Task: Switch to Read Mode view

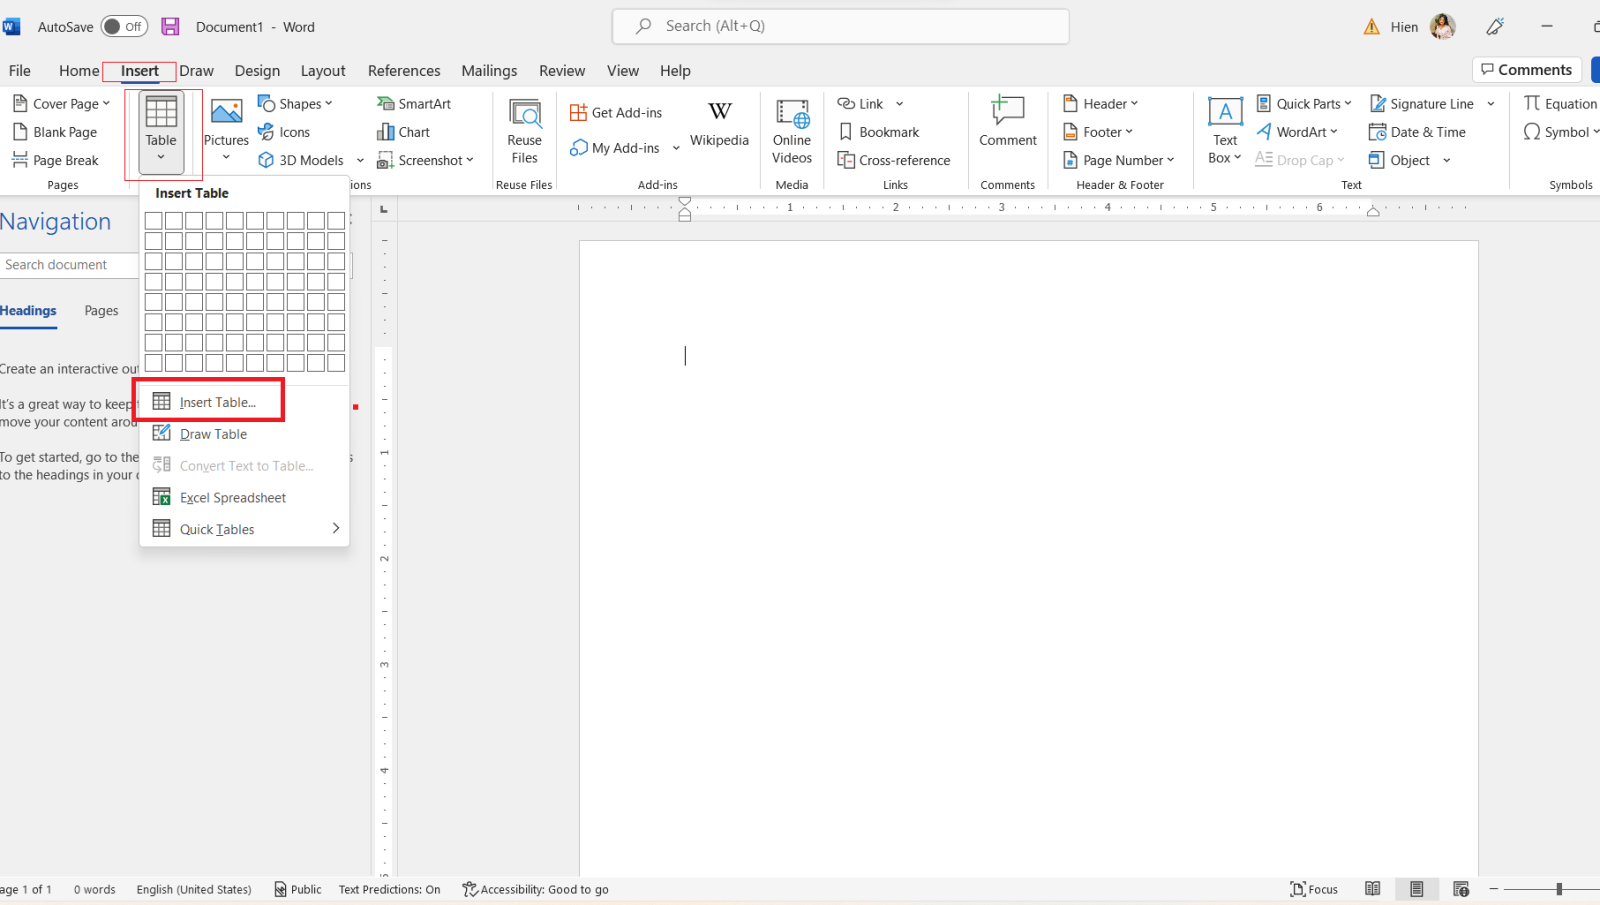Action: [x=1373, y=889]
